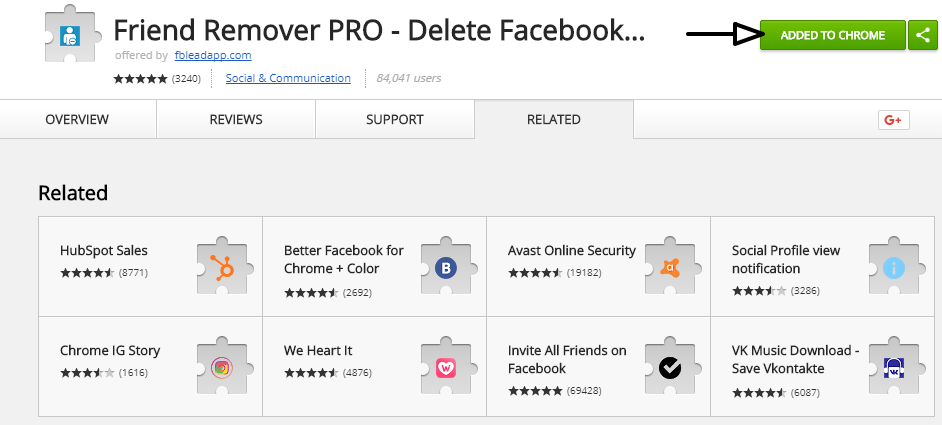Click the (6087) VK Music Download review count
This screenshot has height=425, width=942.
(805, 393)
